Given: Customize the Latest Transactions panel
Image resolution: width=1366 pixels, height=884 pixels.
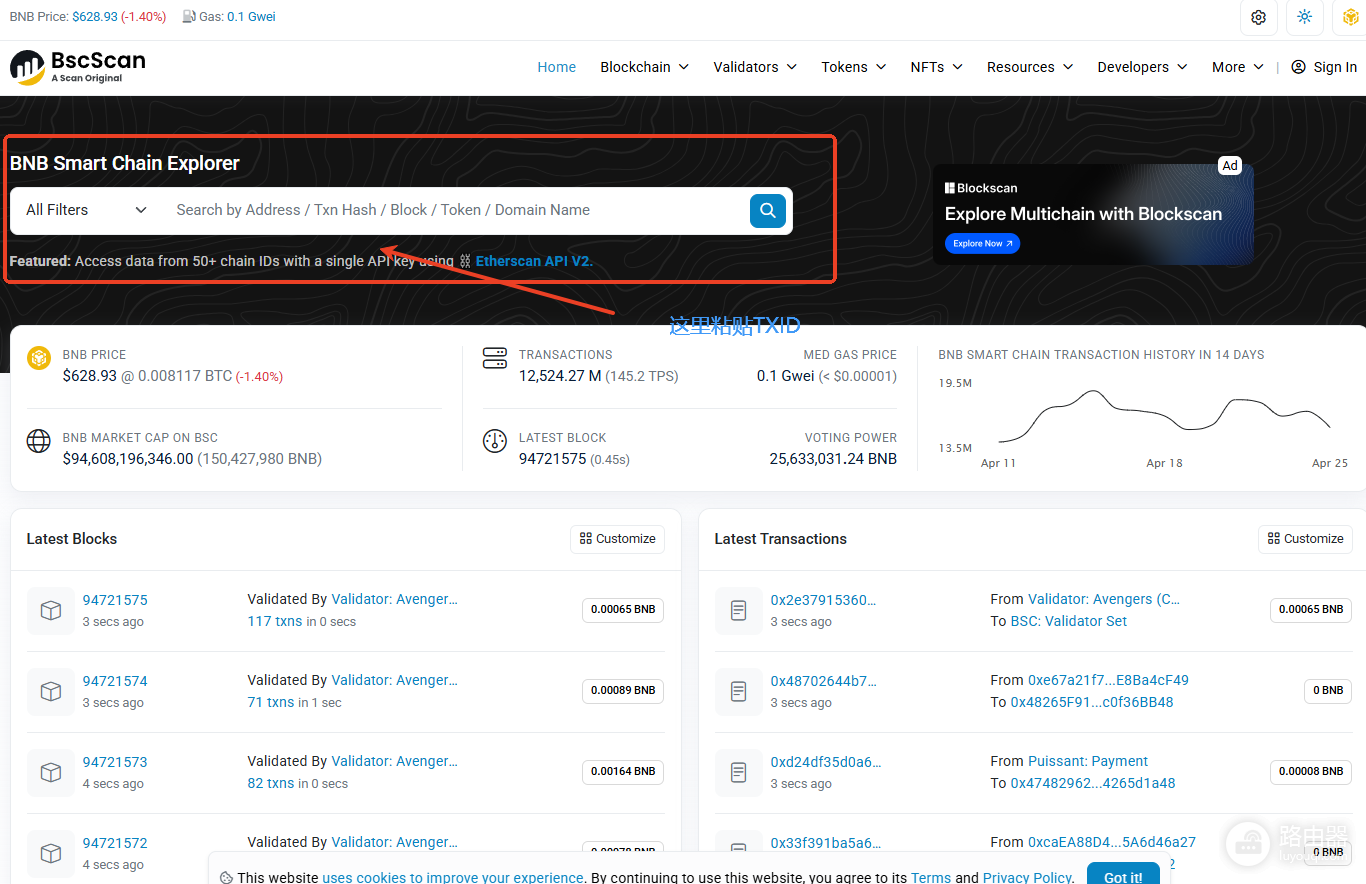Looking at the screenshot, I should click(1306, 539).
